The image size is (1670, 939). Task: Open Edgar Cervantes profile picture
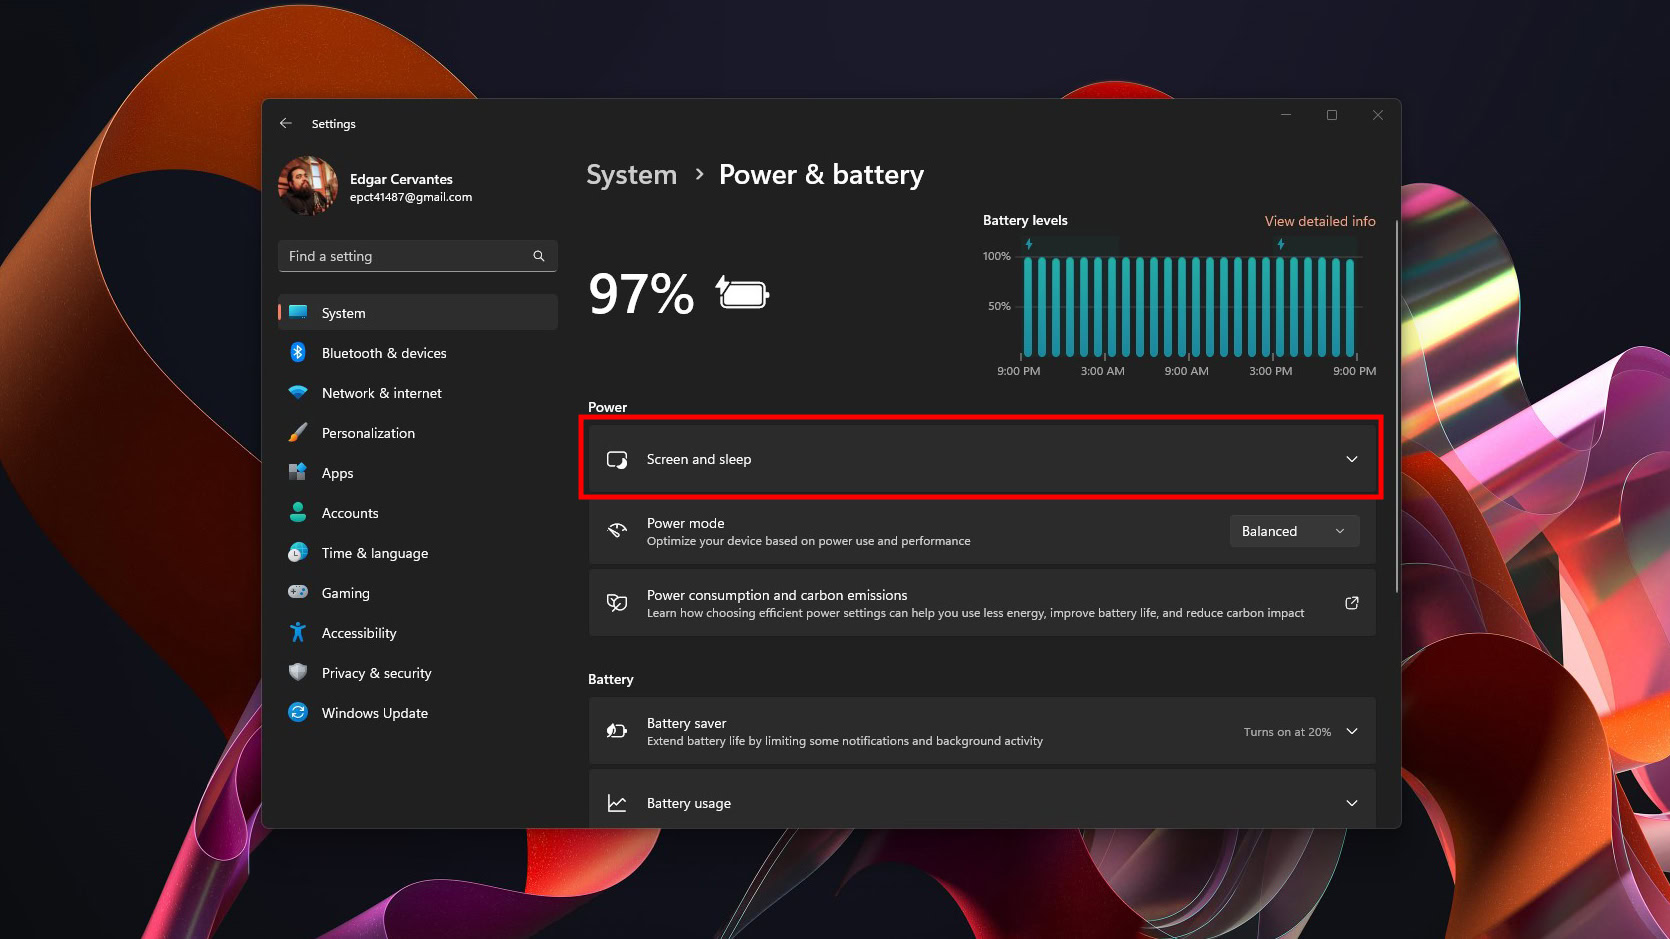coord(308,186)
